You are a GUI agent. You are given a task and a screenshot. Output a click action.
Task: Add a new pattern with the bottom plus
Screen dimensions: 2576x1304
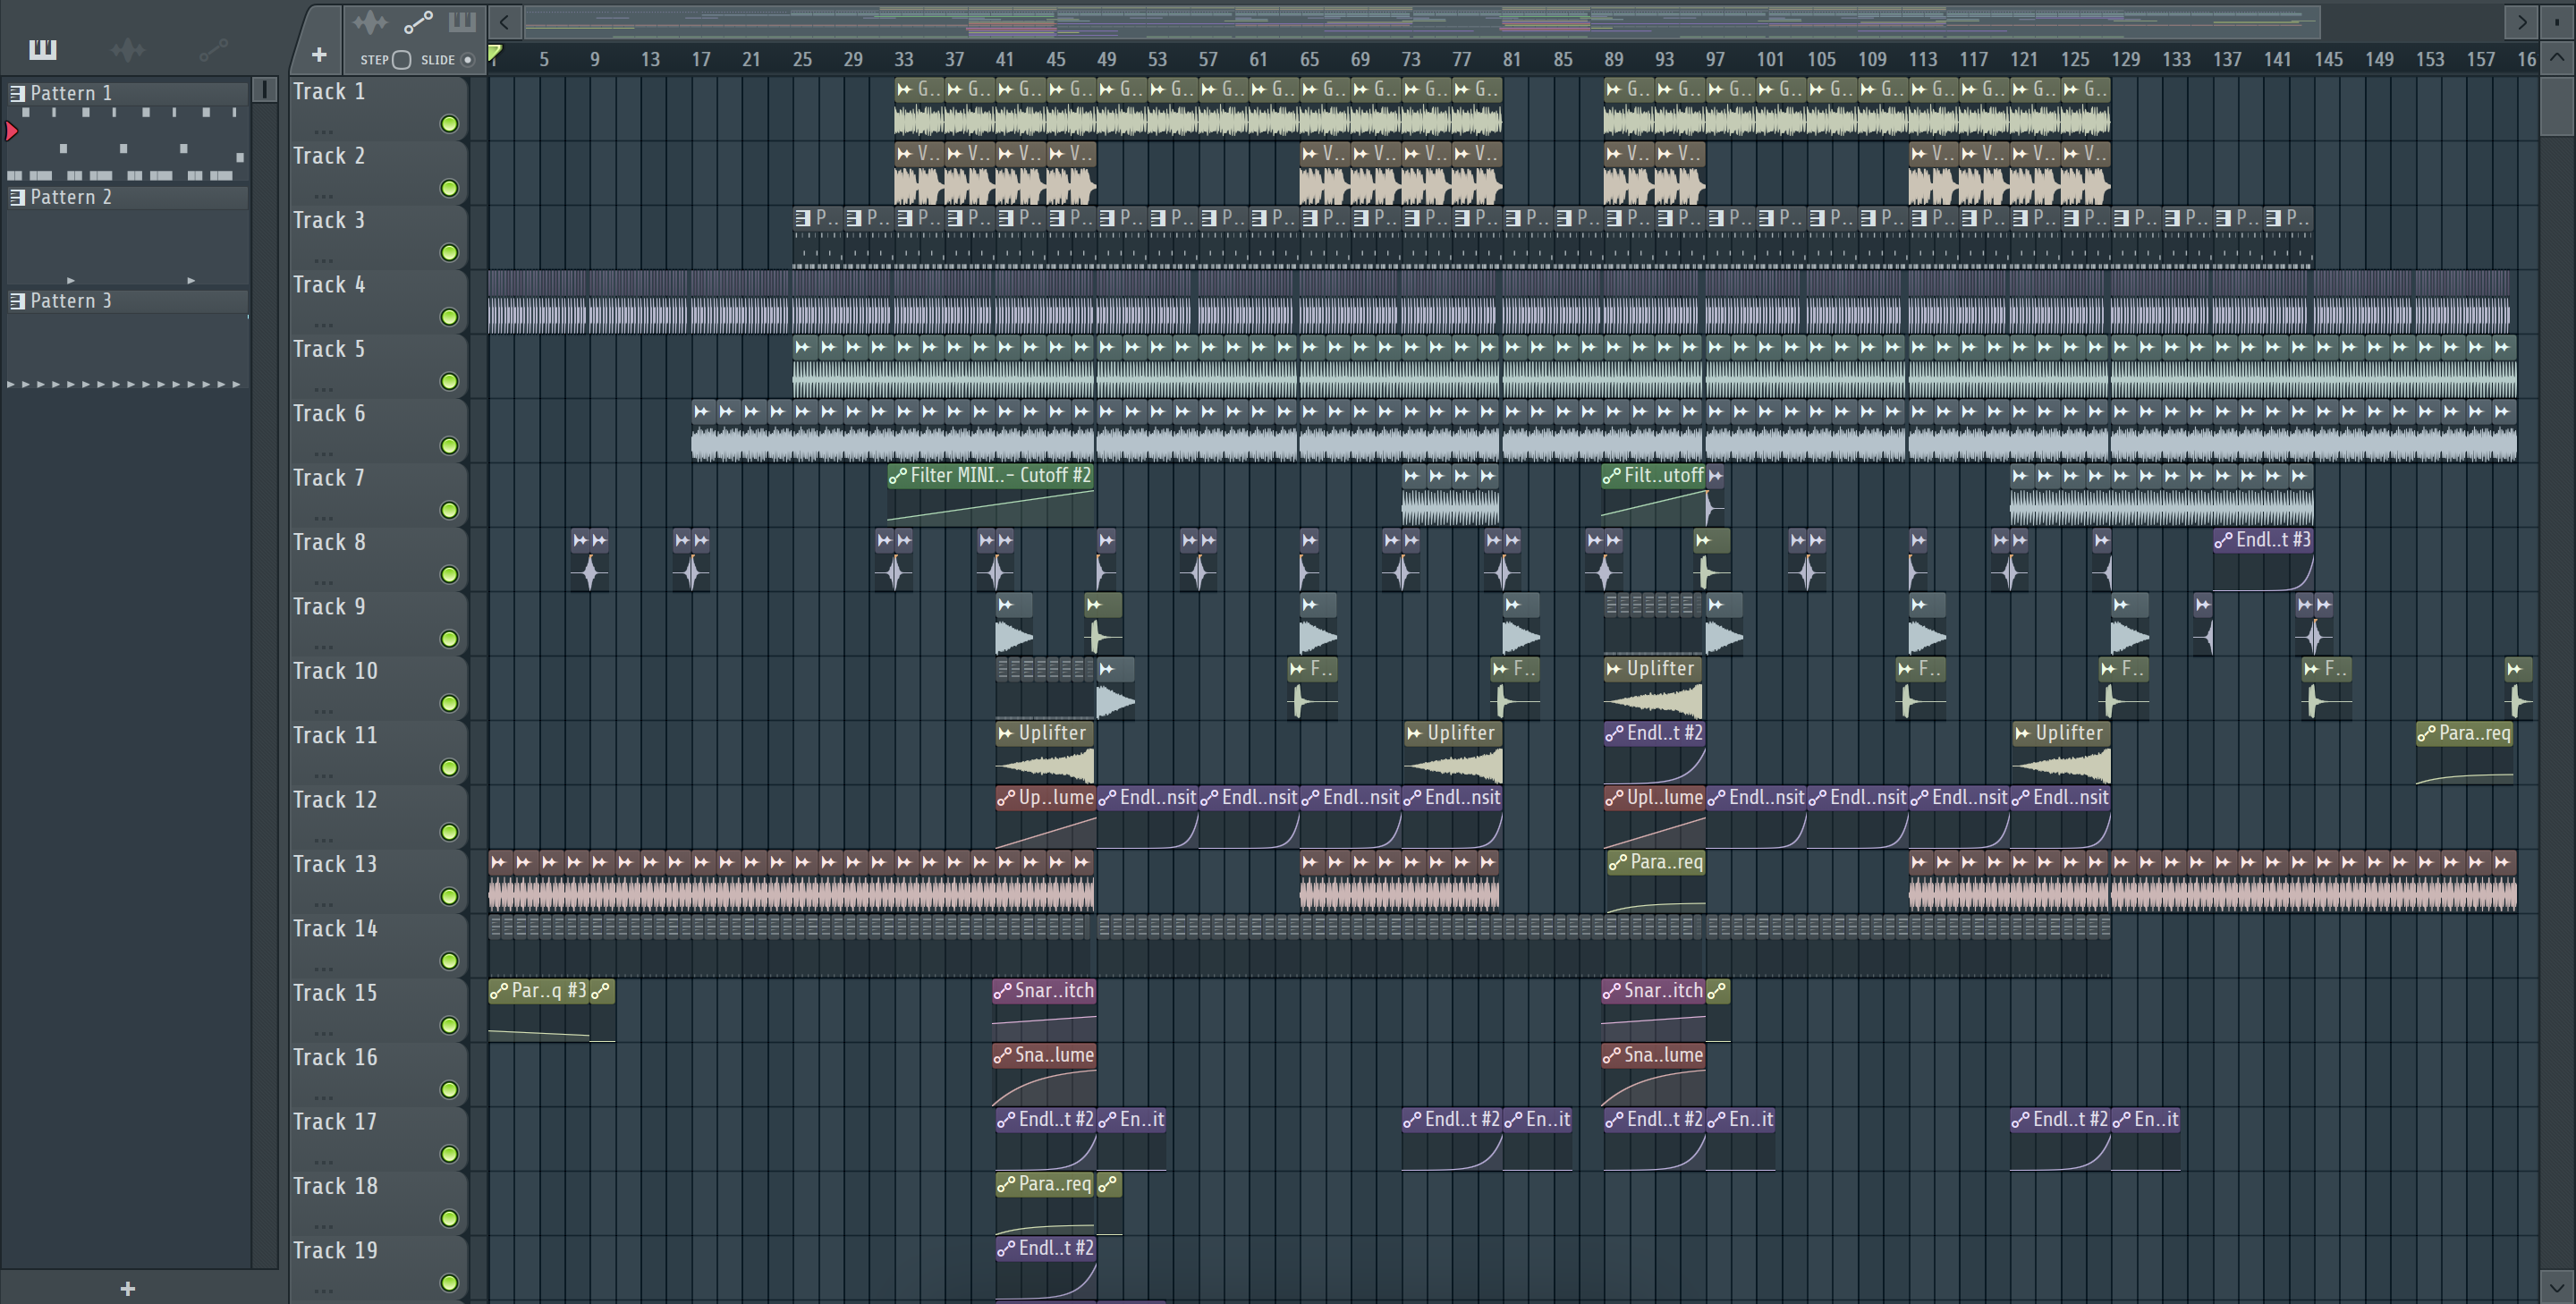127,1288
